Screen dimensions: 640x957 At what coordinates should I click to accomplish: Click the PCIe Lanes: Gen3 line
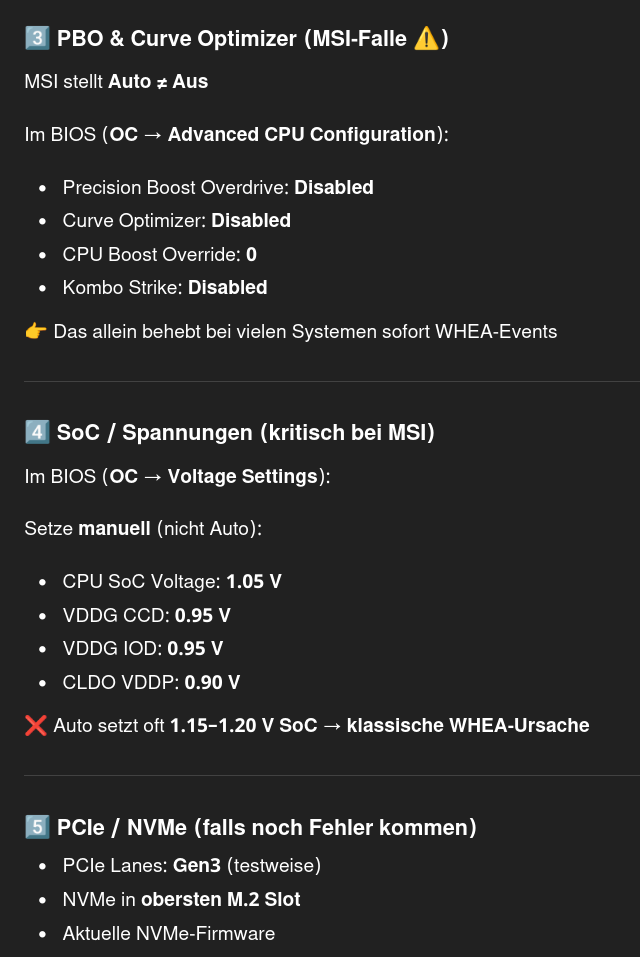click(192, 865)
